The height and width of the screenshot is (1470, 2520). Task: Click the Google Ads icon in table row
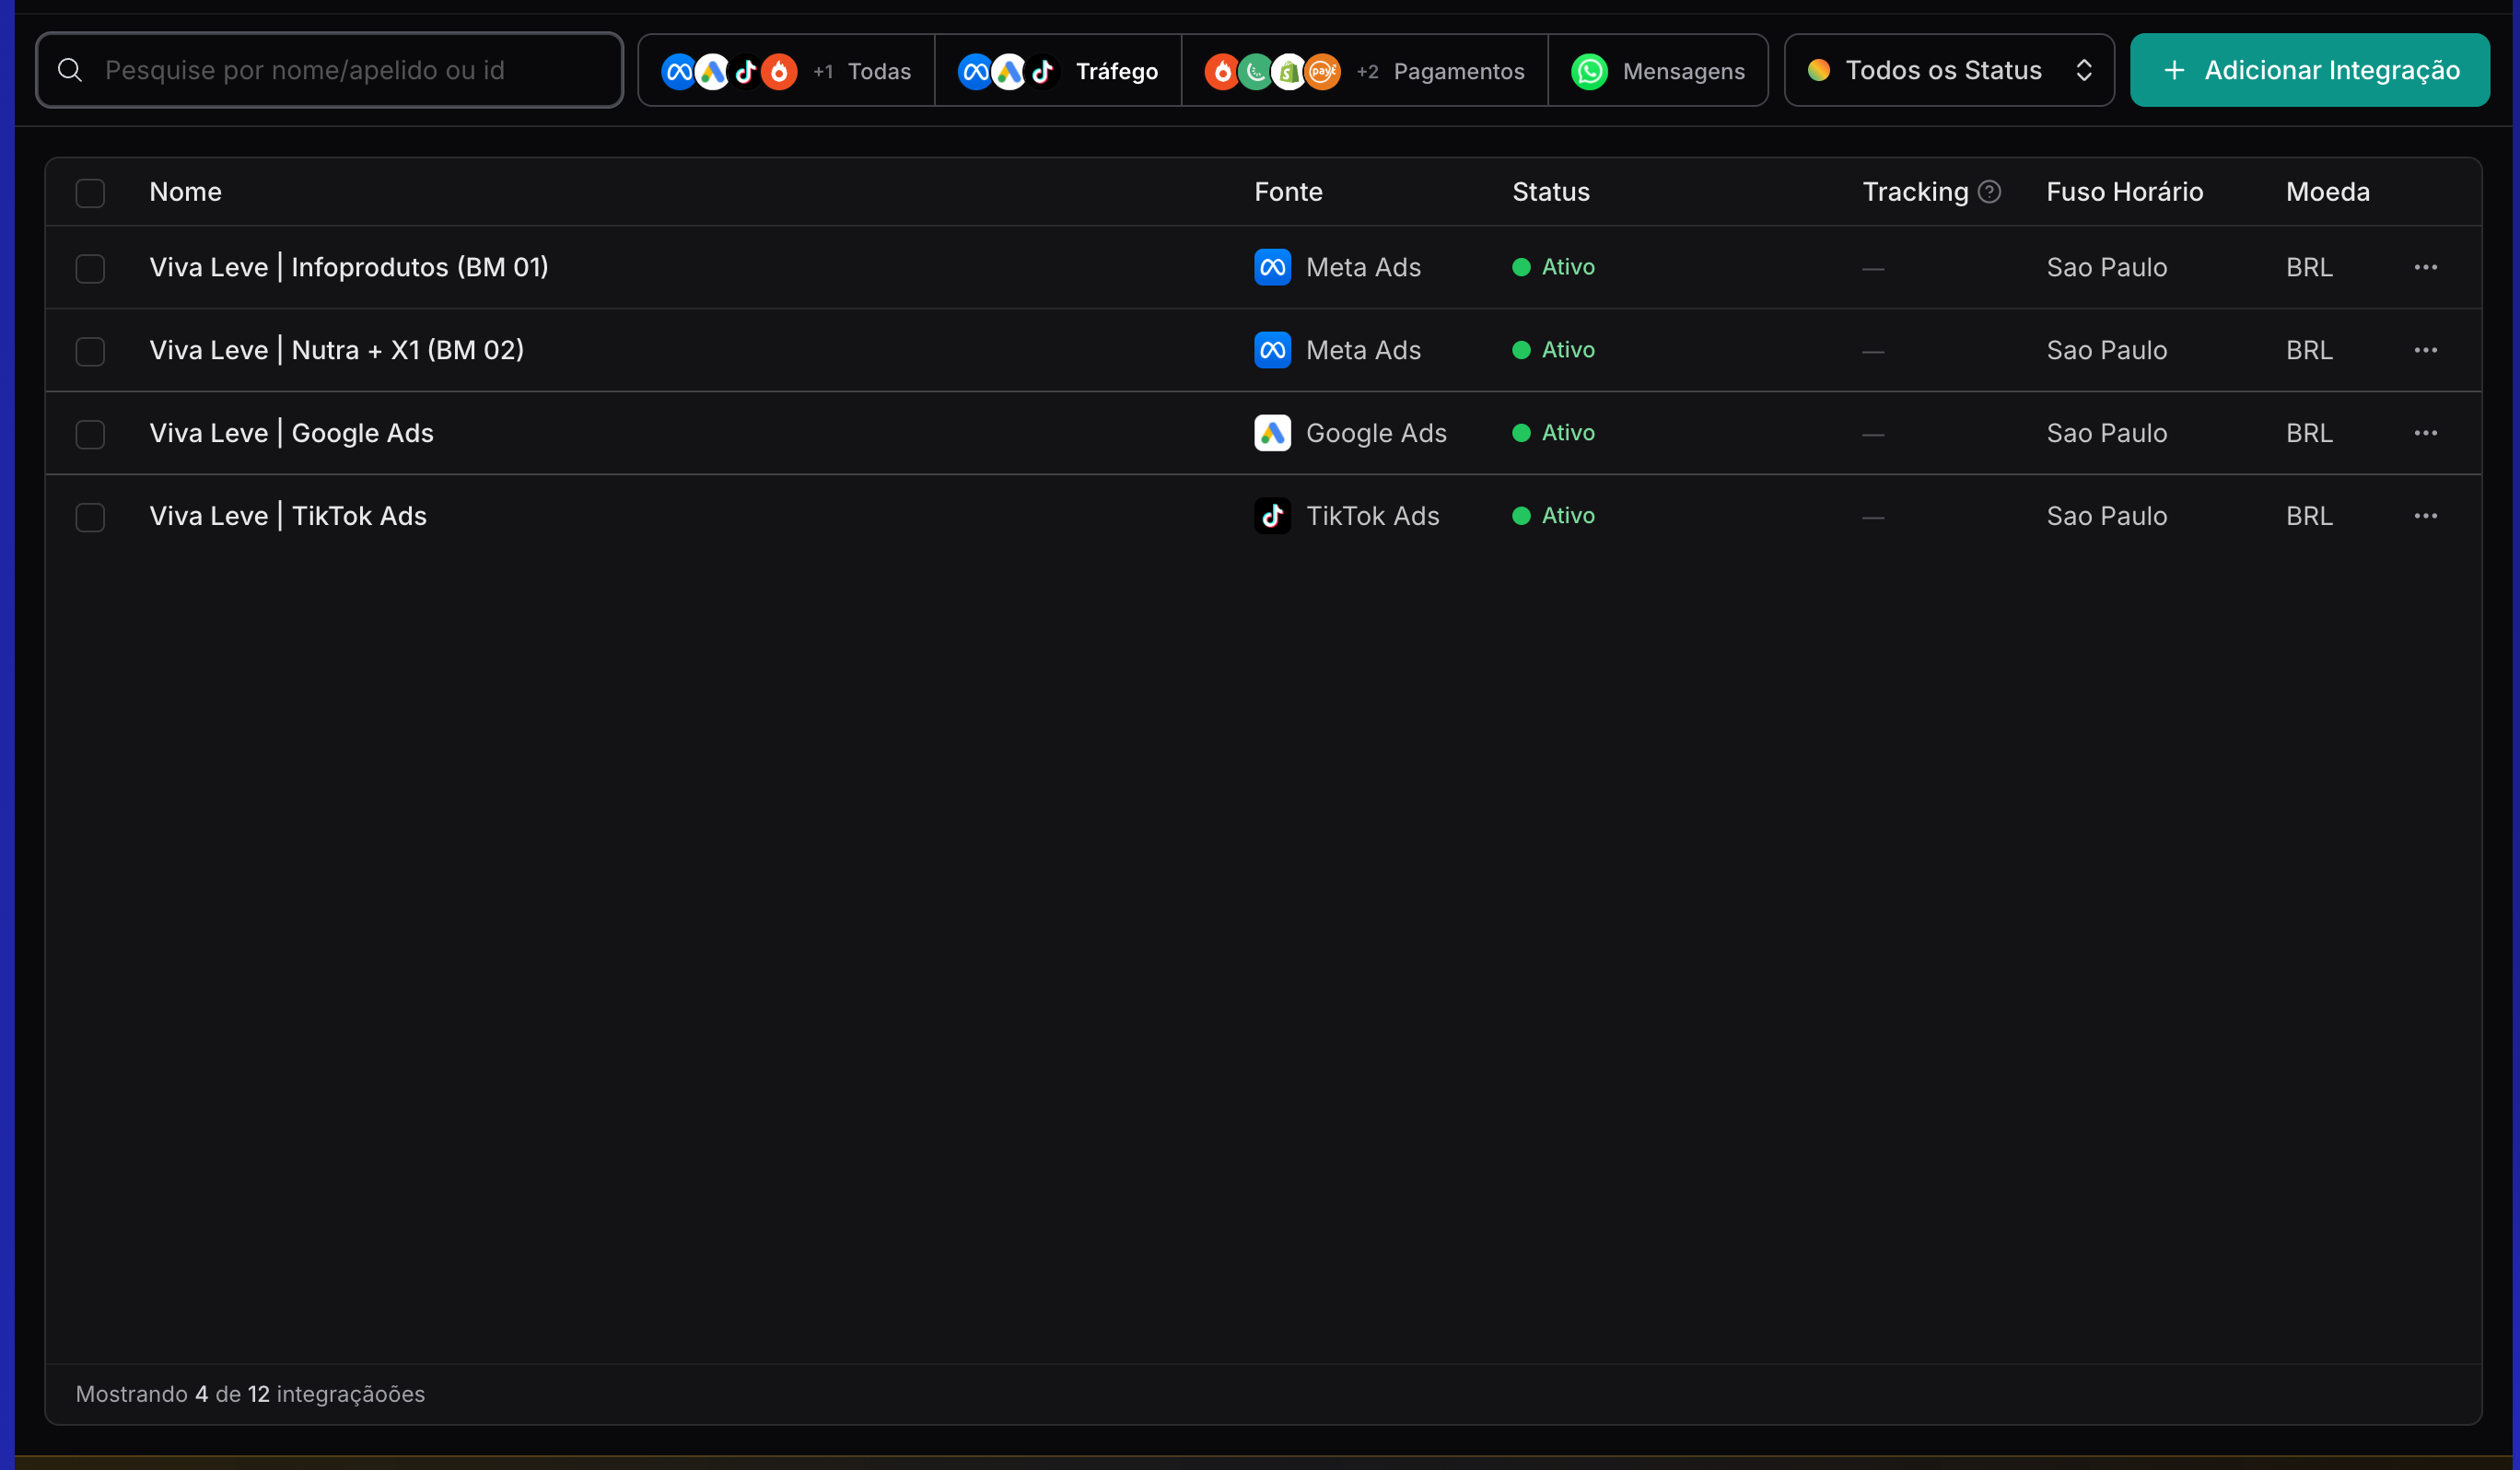pos(1272,433)
